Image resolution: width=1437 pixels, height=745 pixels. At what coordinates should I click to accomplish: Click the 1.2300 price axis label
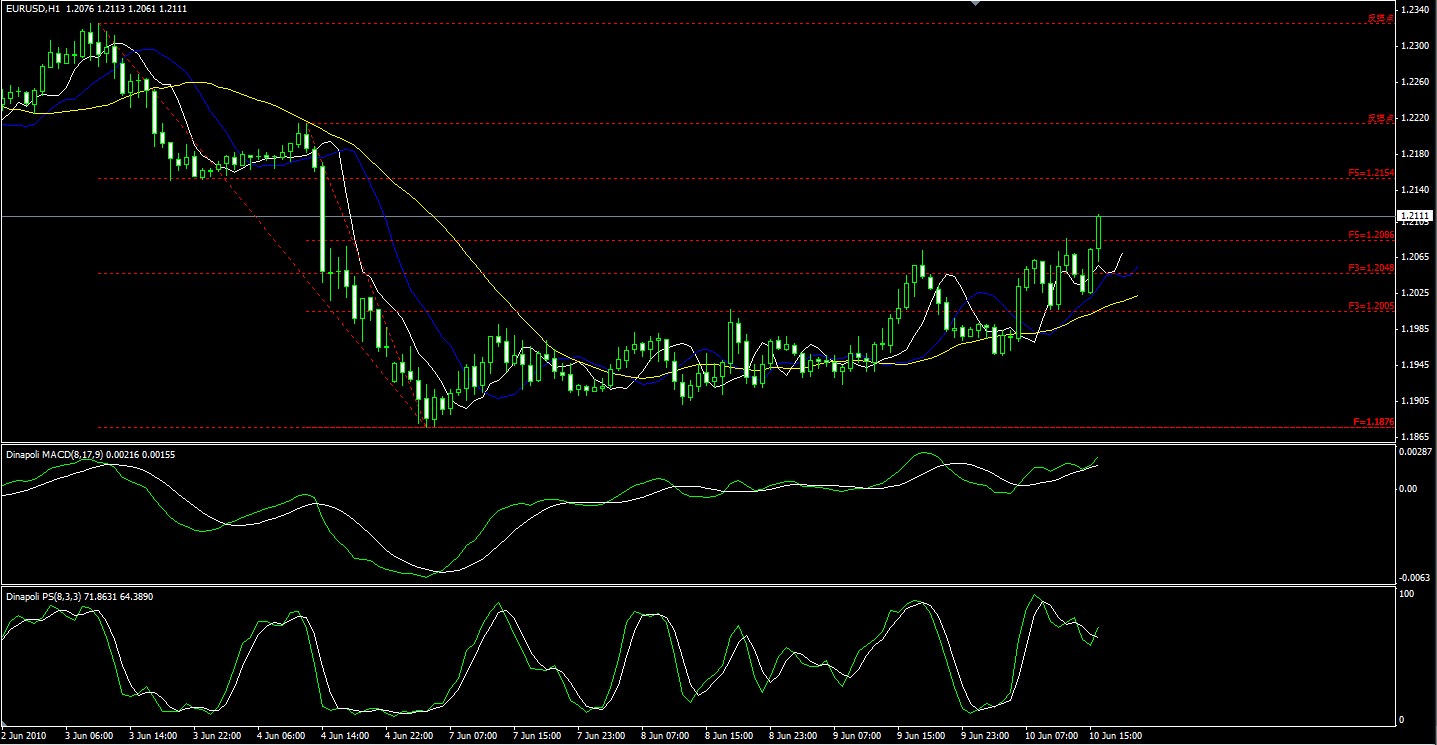coord(1415,46)
